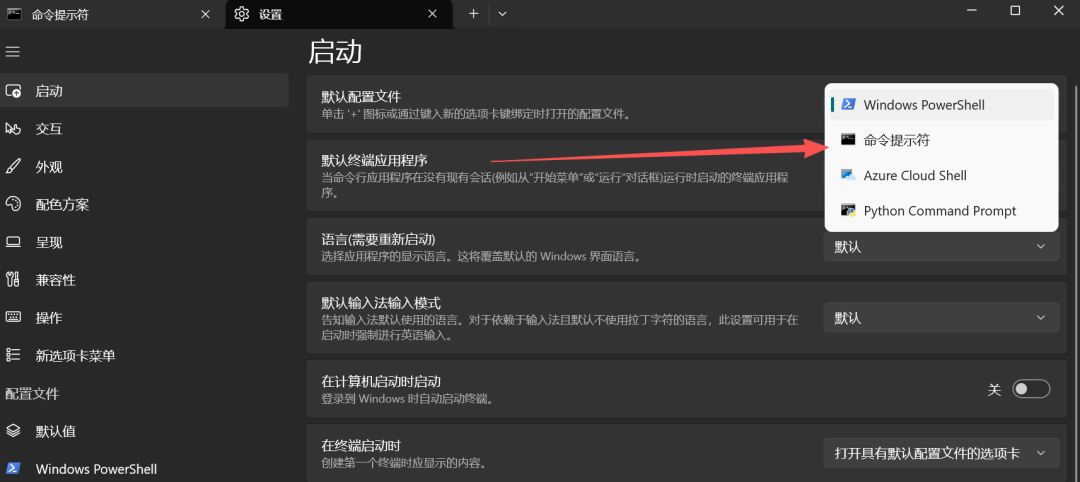Click the 启动 startup icon in sidebar
The image size is (1080, 482).
point(14,91)
